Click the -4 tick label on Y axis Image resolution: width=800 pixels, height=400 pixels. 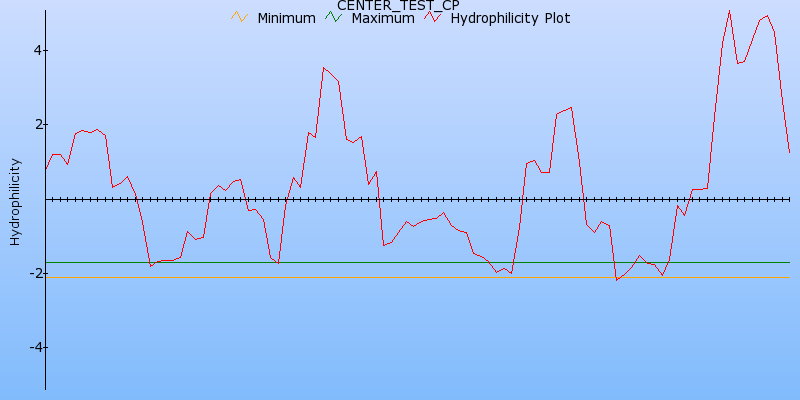[32, 347]
